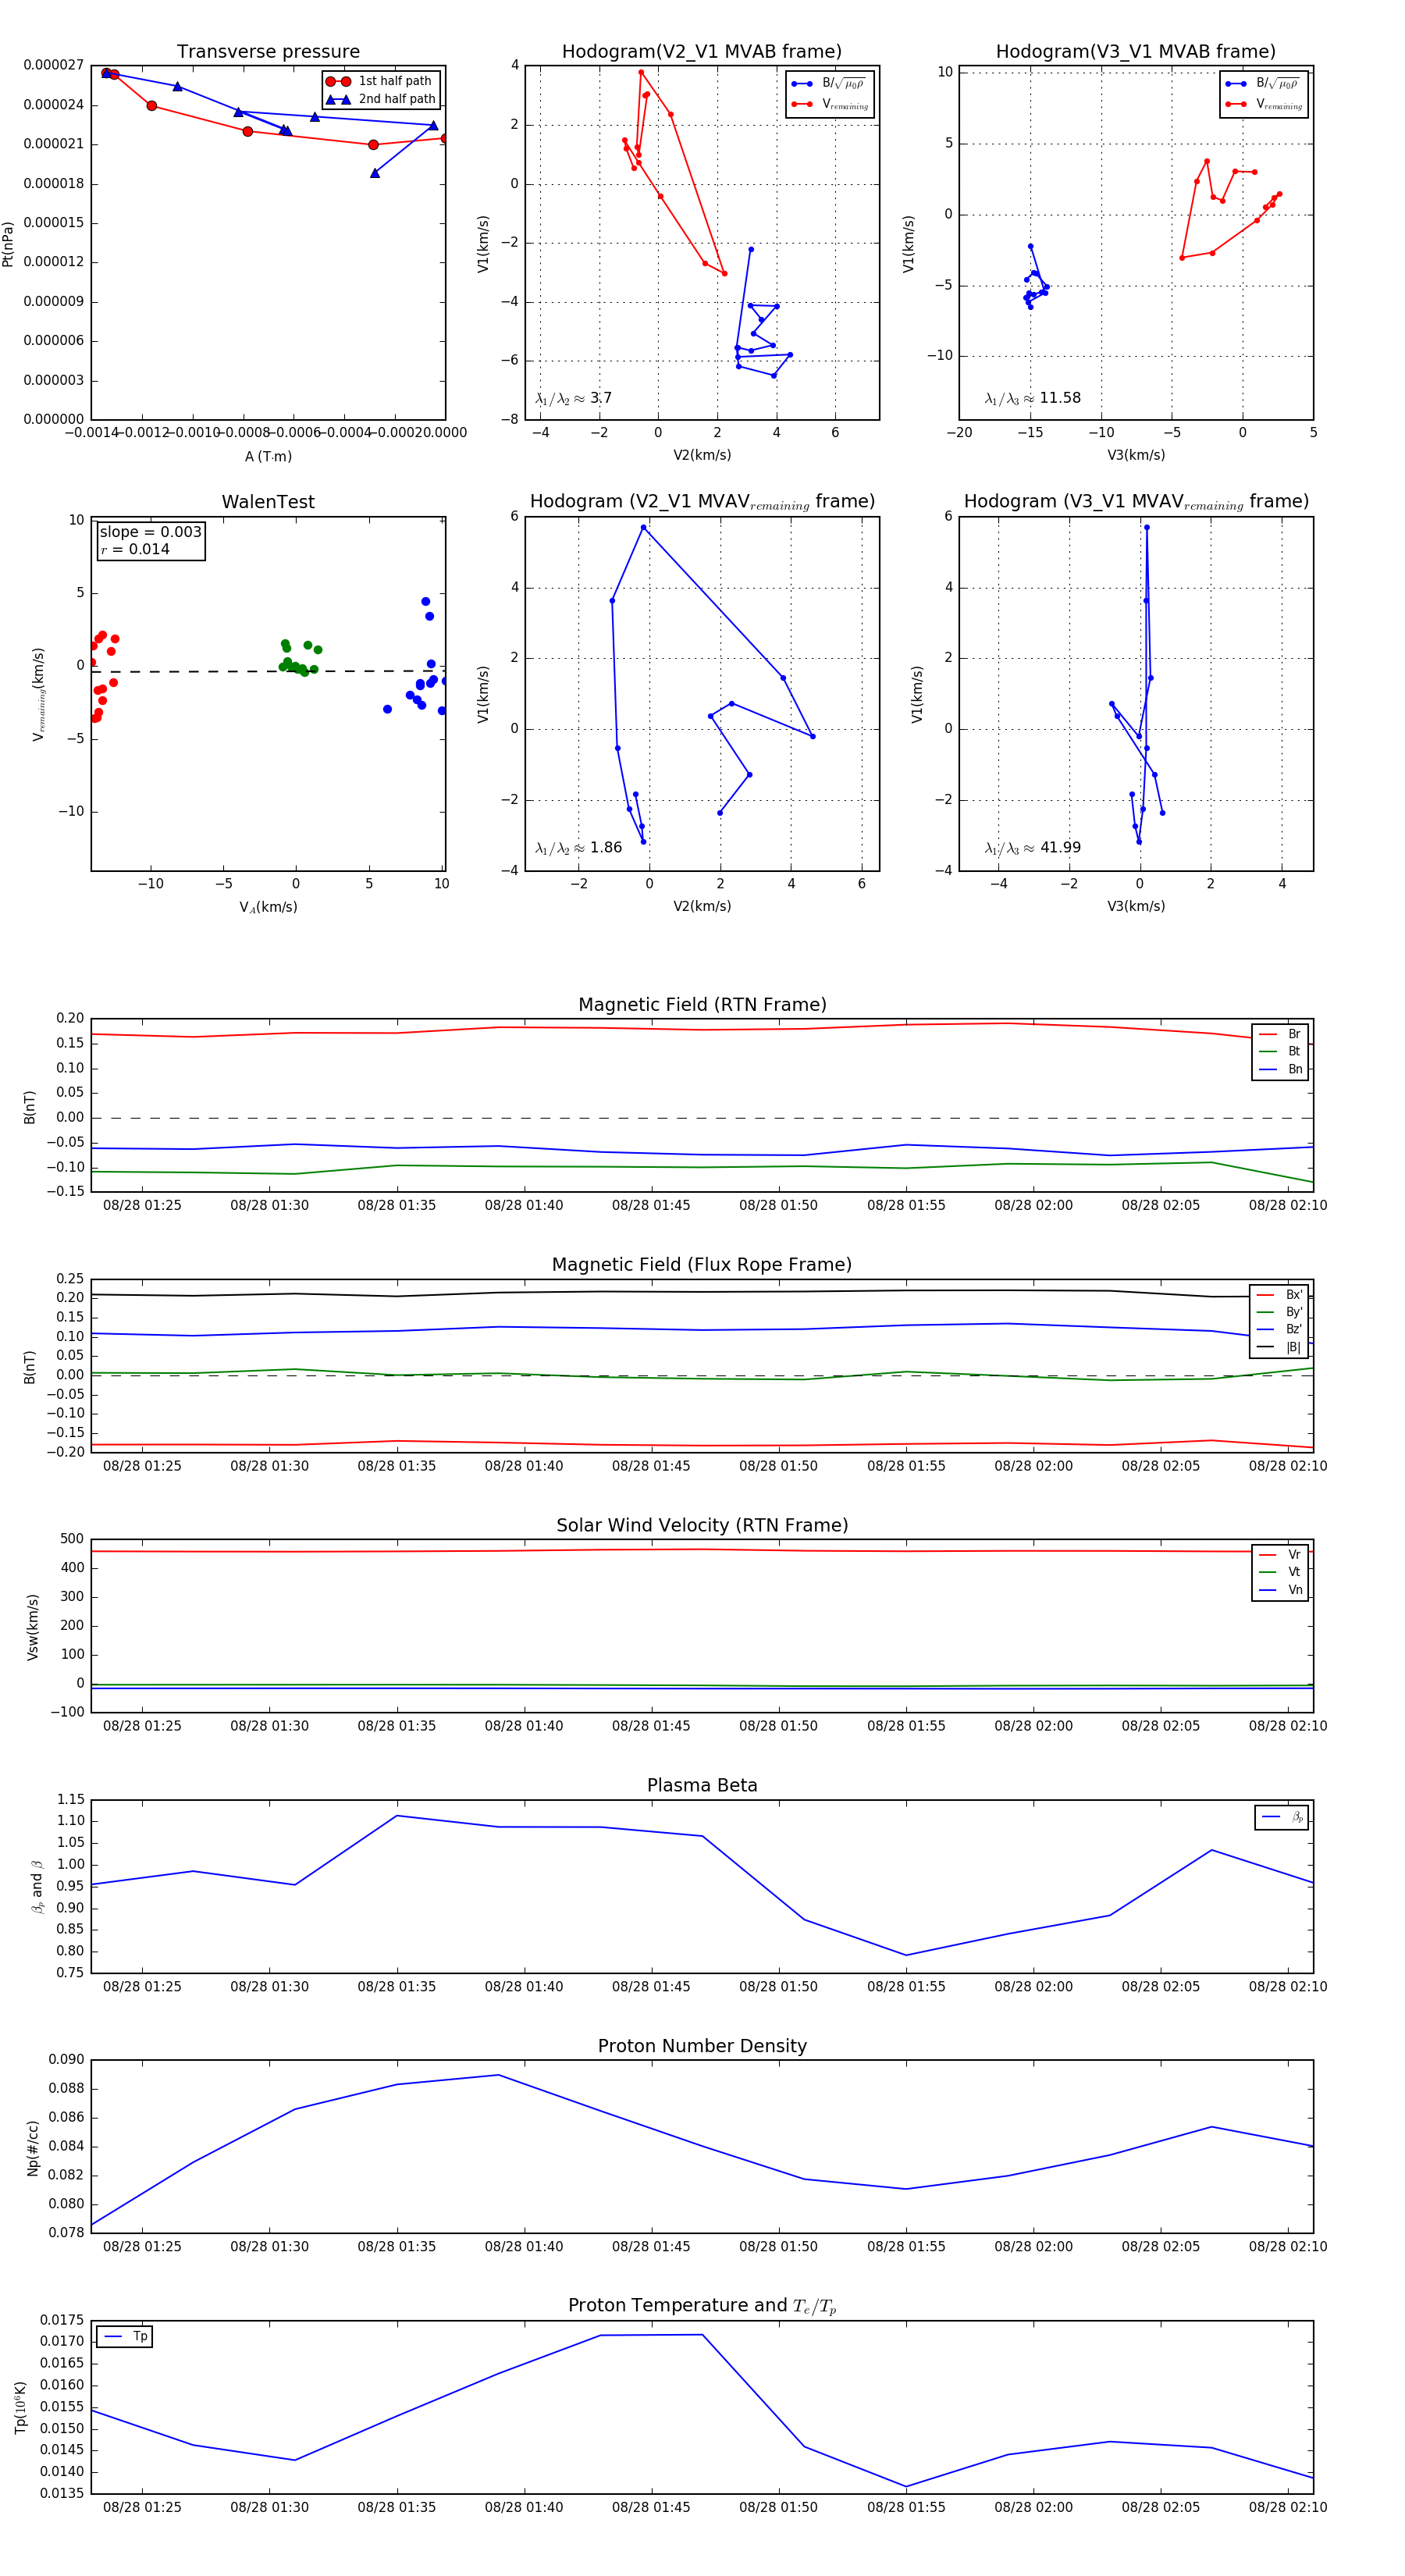This screenshot has width=1405, height=2576.
Task: Select the "Bx'" legend entry
Action: click(x=1279, y=1295)
